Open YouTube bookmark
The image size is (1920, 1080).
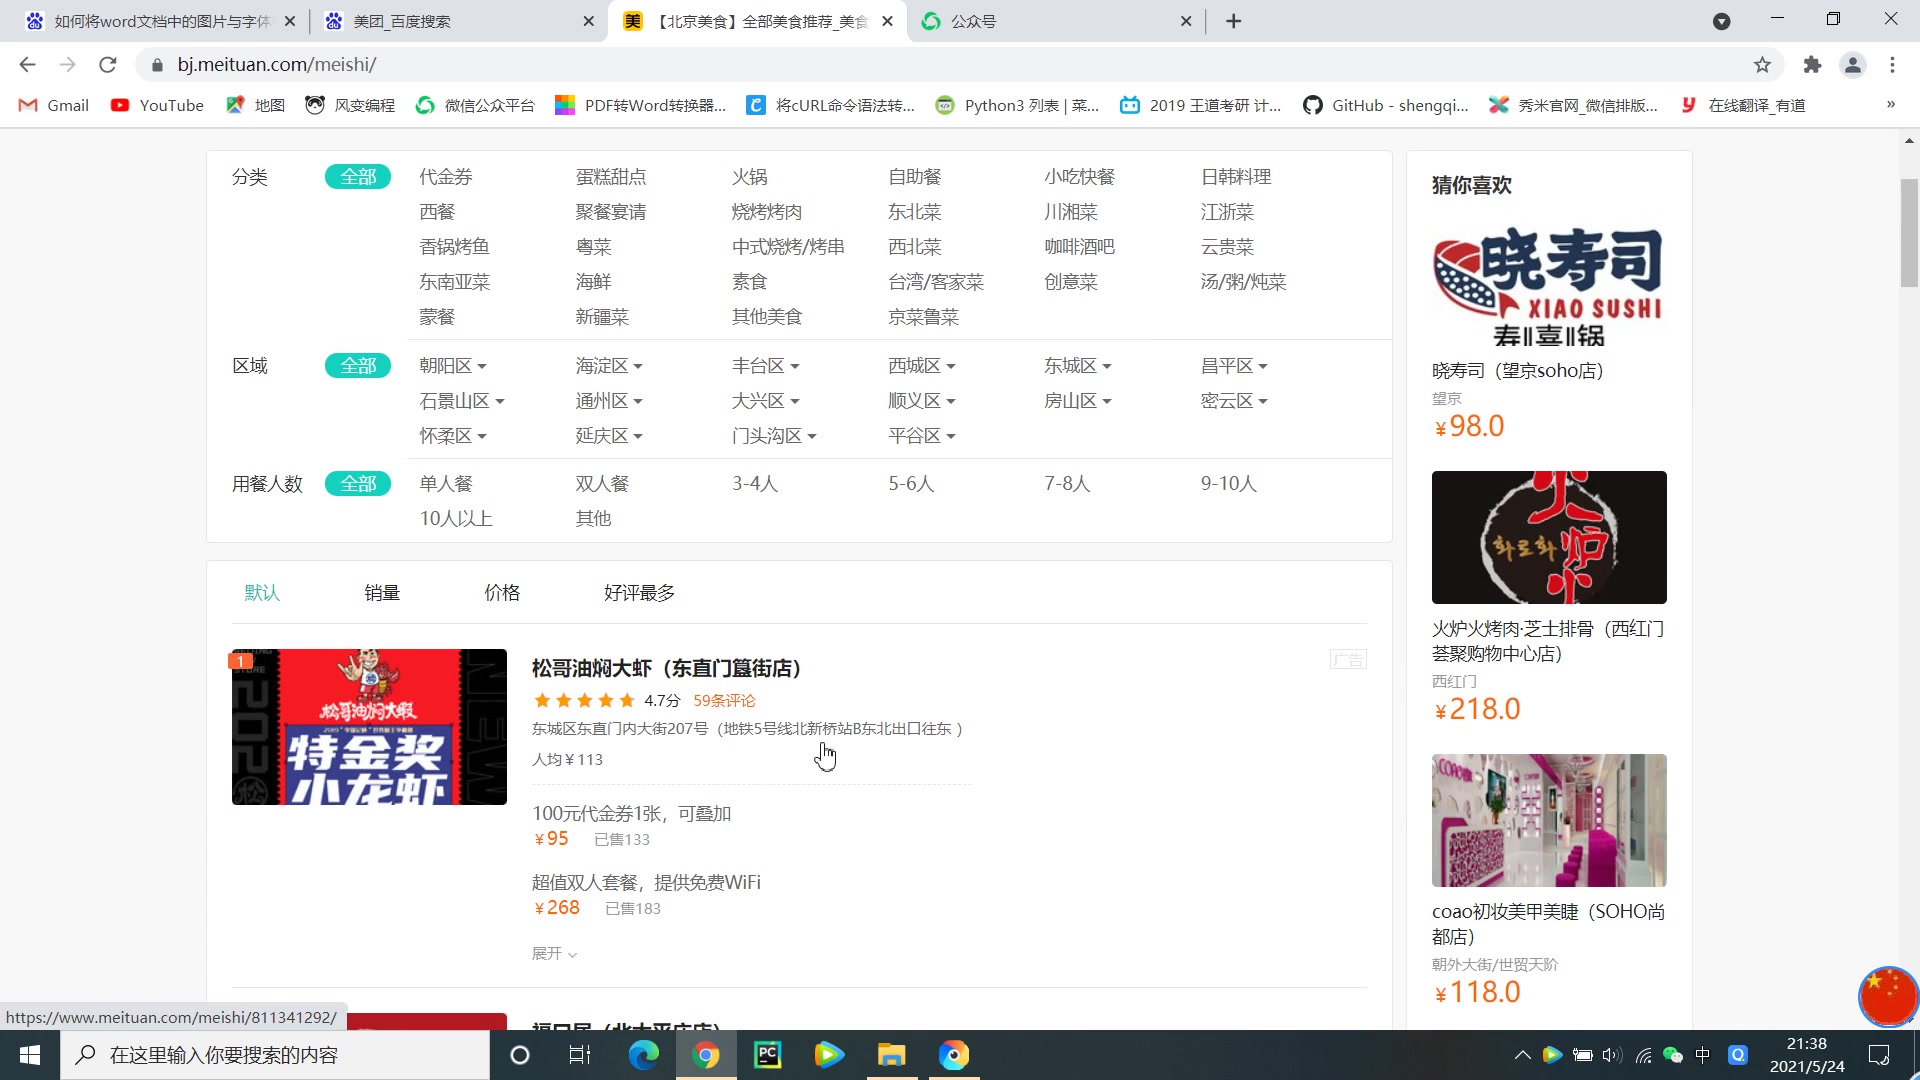[157, 105]
